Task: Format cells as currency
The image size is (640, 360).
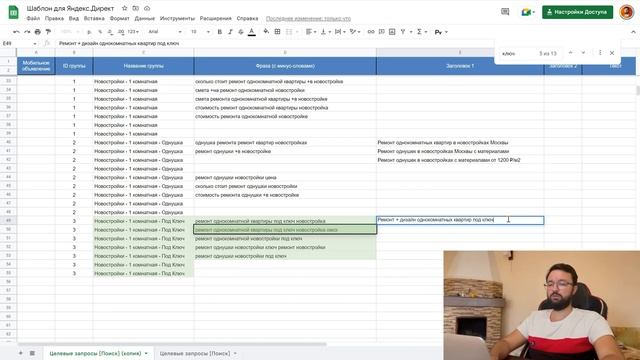Action: (x=89, y=32)
